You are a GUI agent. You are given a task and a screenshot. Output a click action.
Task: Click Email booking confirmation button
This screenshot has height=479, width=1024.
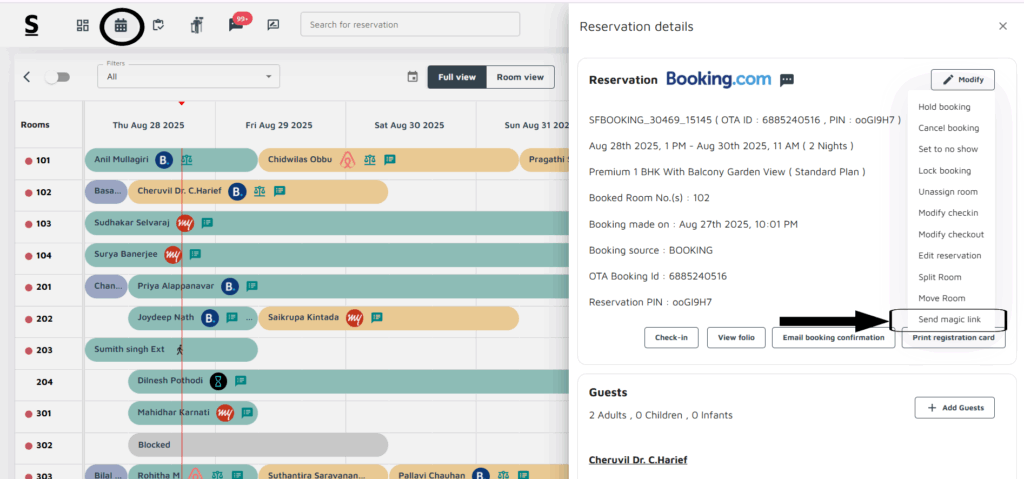(833, 338)
